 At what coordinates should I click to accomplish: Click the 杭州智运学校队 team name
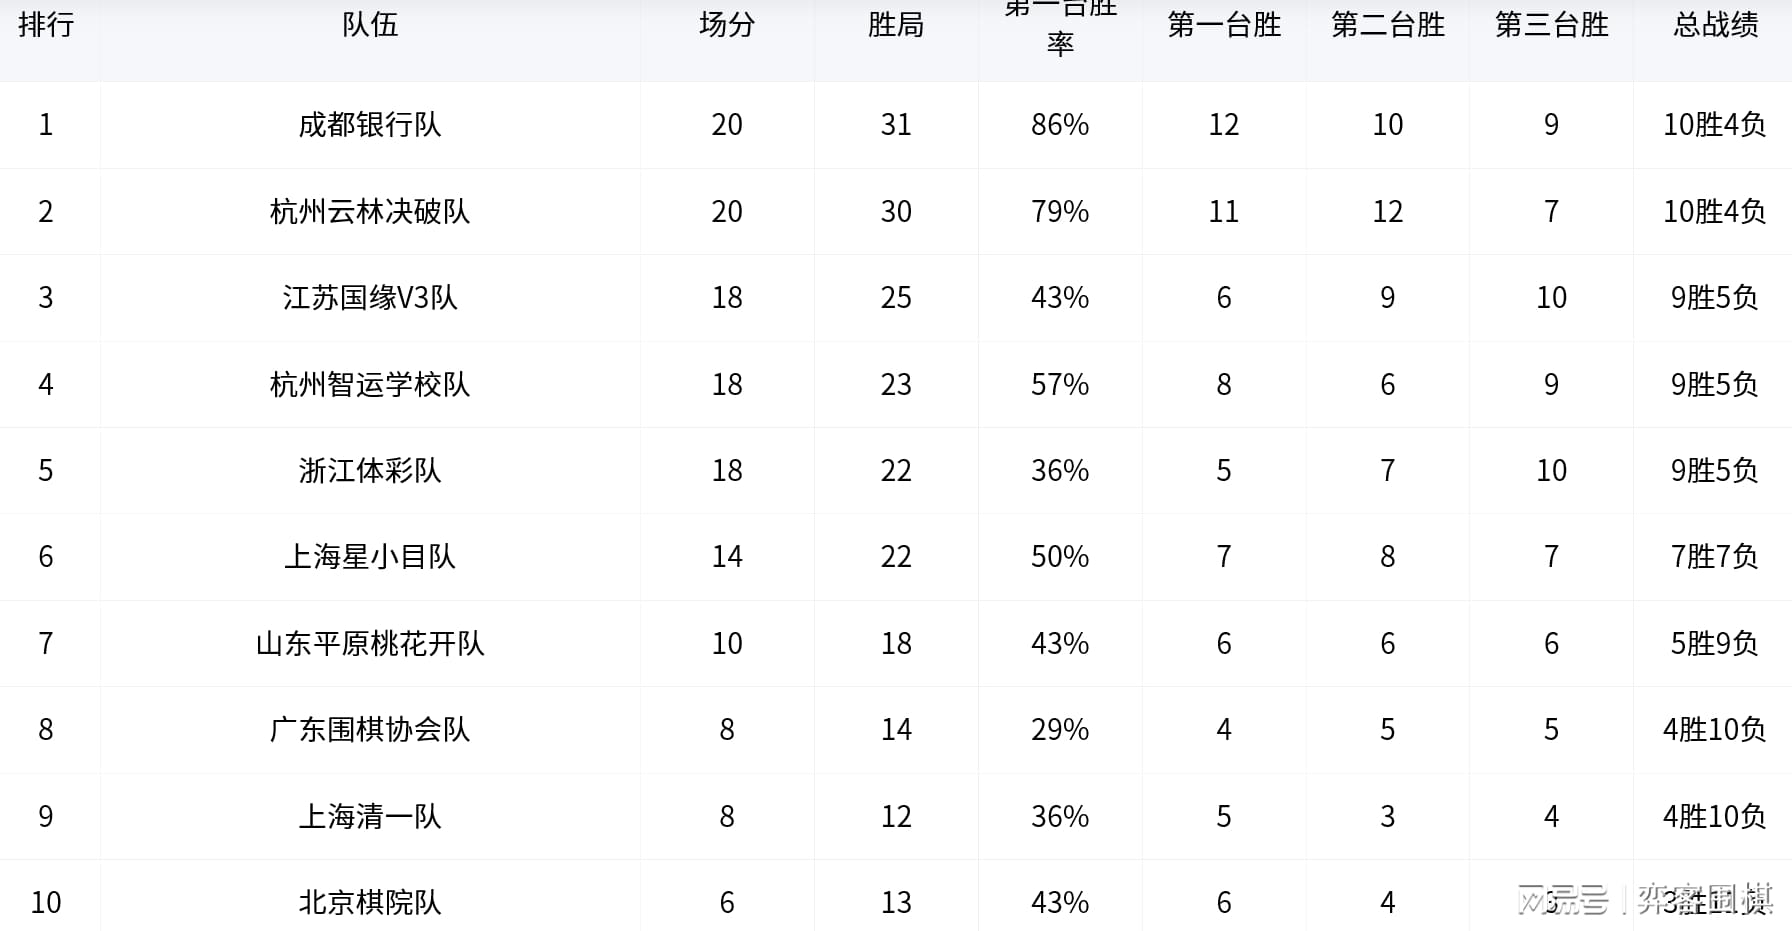coord(370,385)
